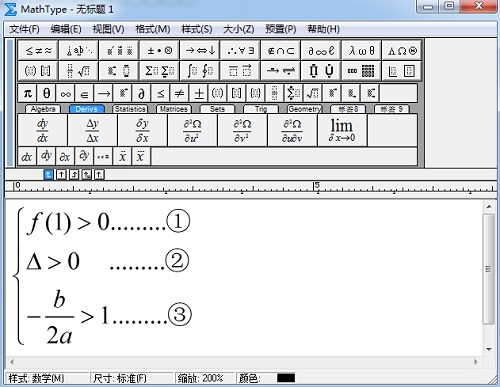500x387 pixels.
Task: Insert the lim δx→0 expression
Action: pos(342,130)
